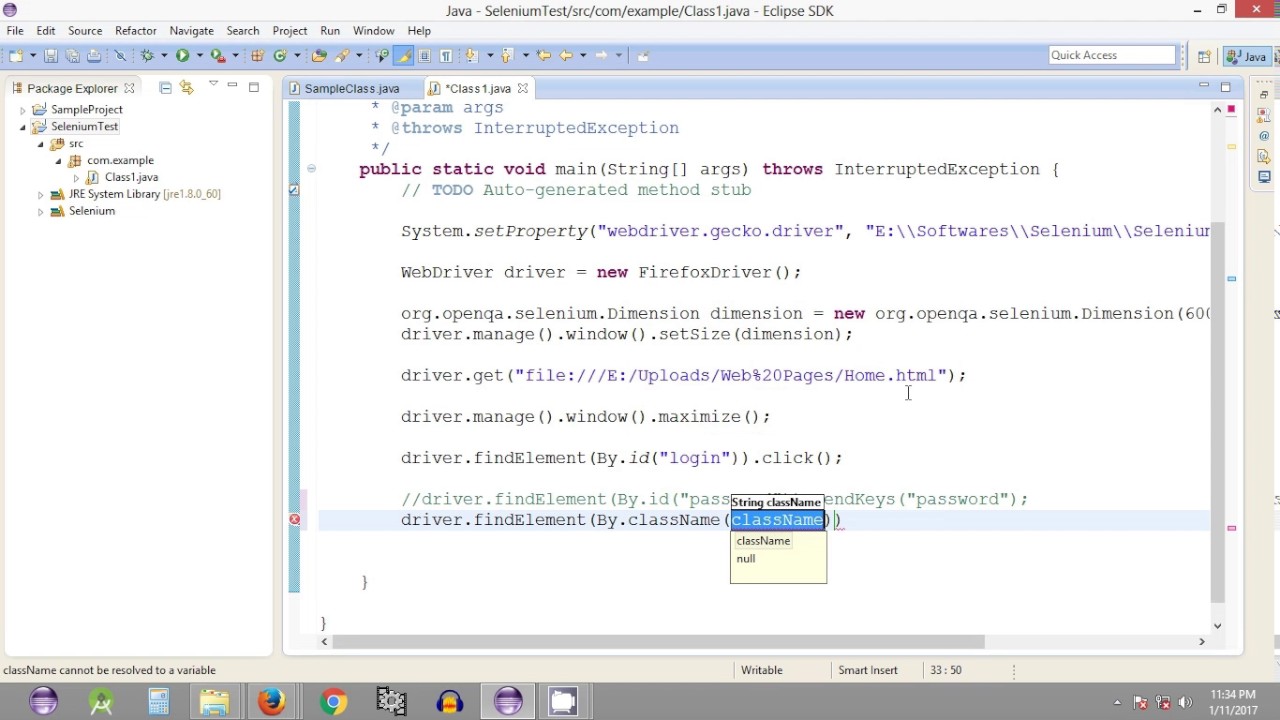Click the Open Perspective icon

coord(1205,56)
